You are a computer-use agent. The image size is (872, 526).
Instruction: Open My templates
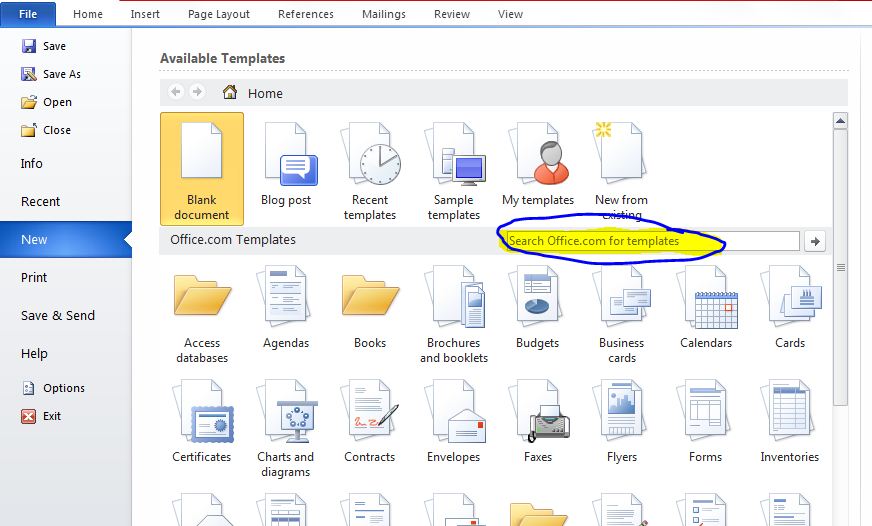(538, 164)
